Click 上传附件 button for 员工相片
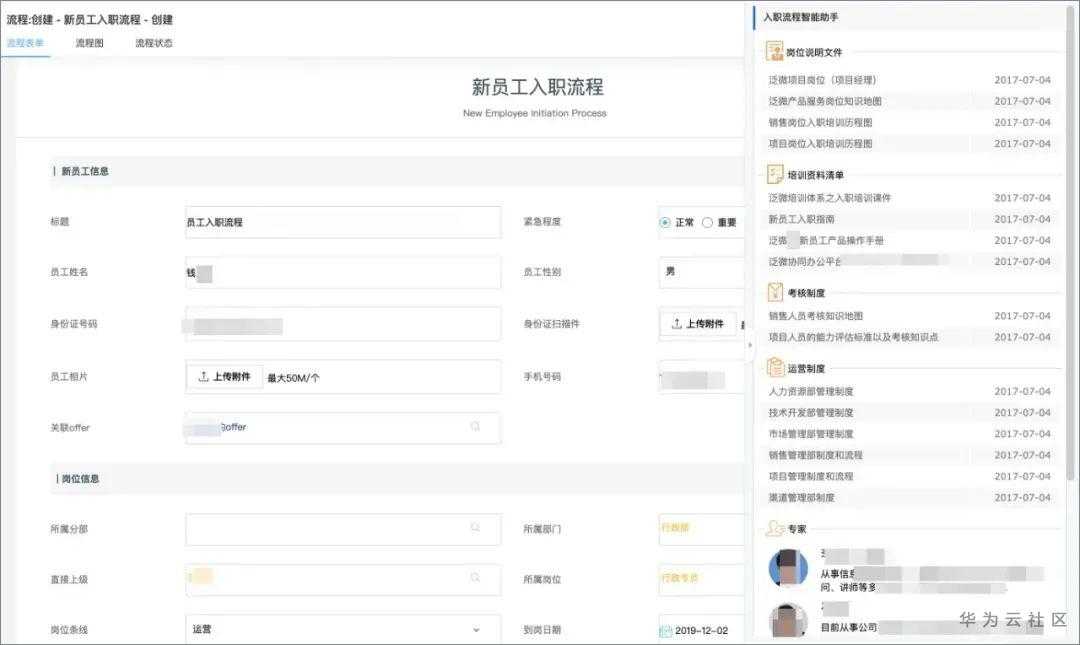Image resolution: width=1080 pixels, height=645 pixels. 225,376
